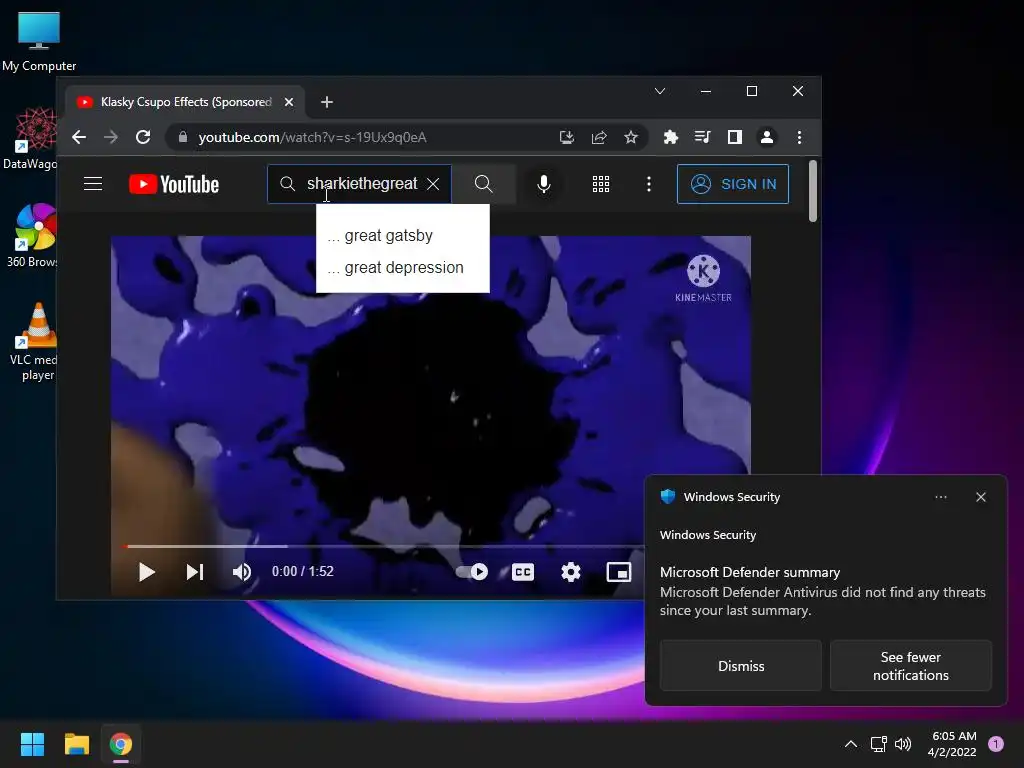Click the YouTube page scrollbar
The width and height of the screenshot is (1024, 768).
(813, 191)
